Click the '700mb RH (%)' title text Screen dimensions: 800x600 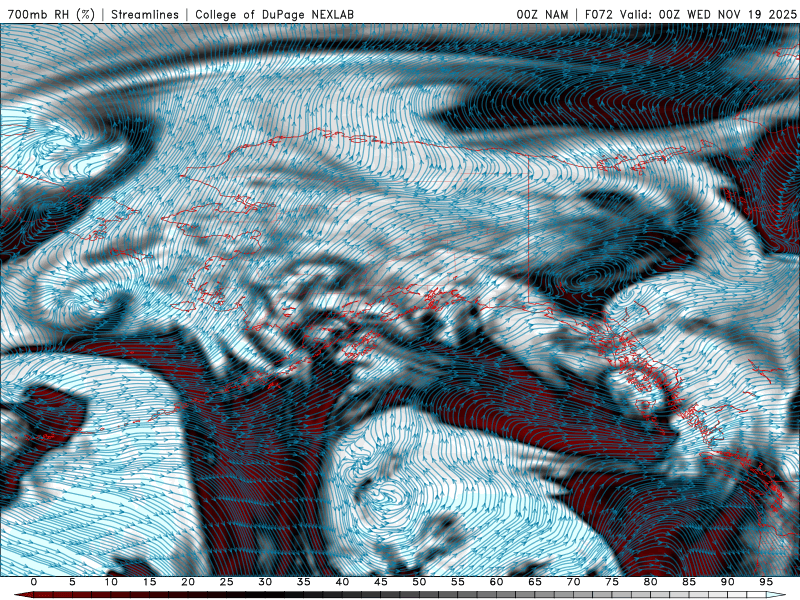[x=51, y=14]
